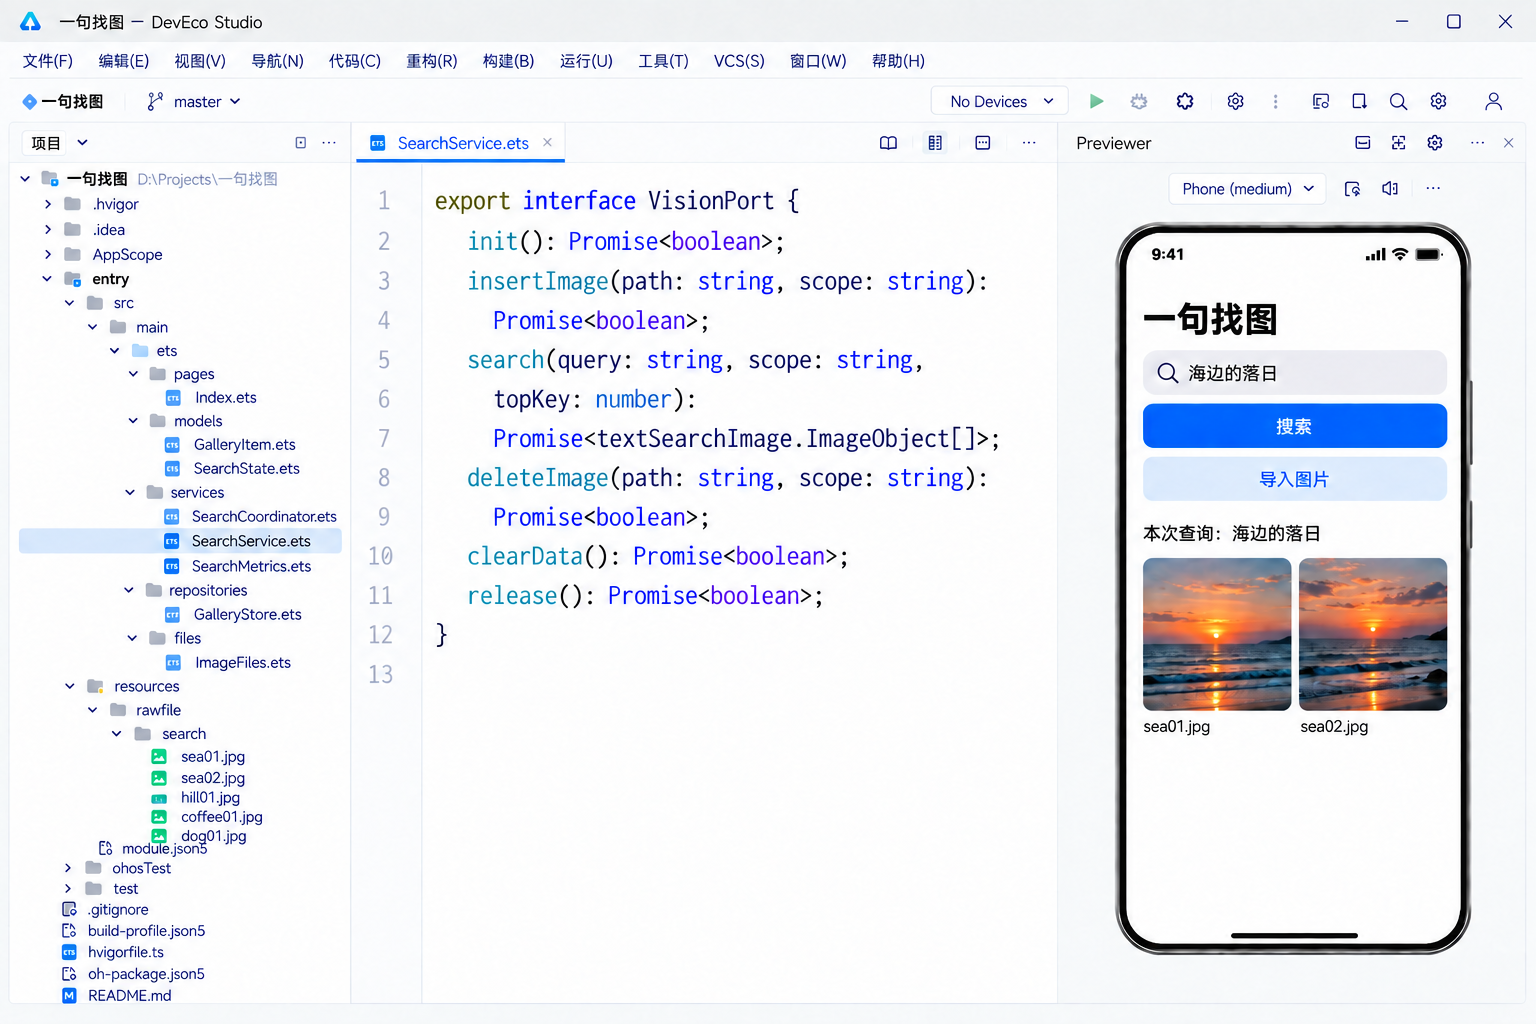This screenshot has width=1536, height=1024.
Task: Click the 海边的落日 search field
Action: click(1294, 373)
